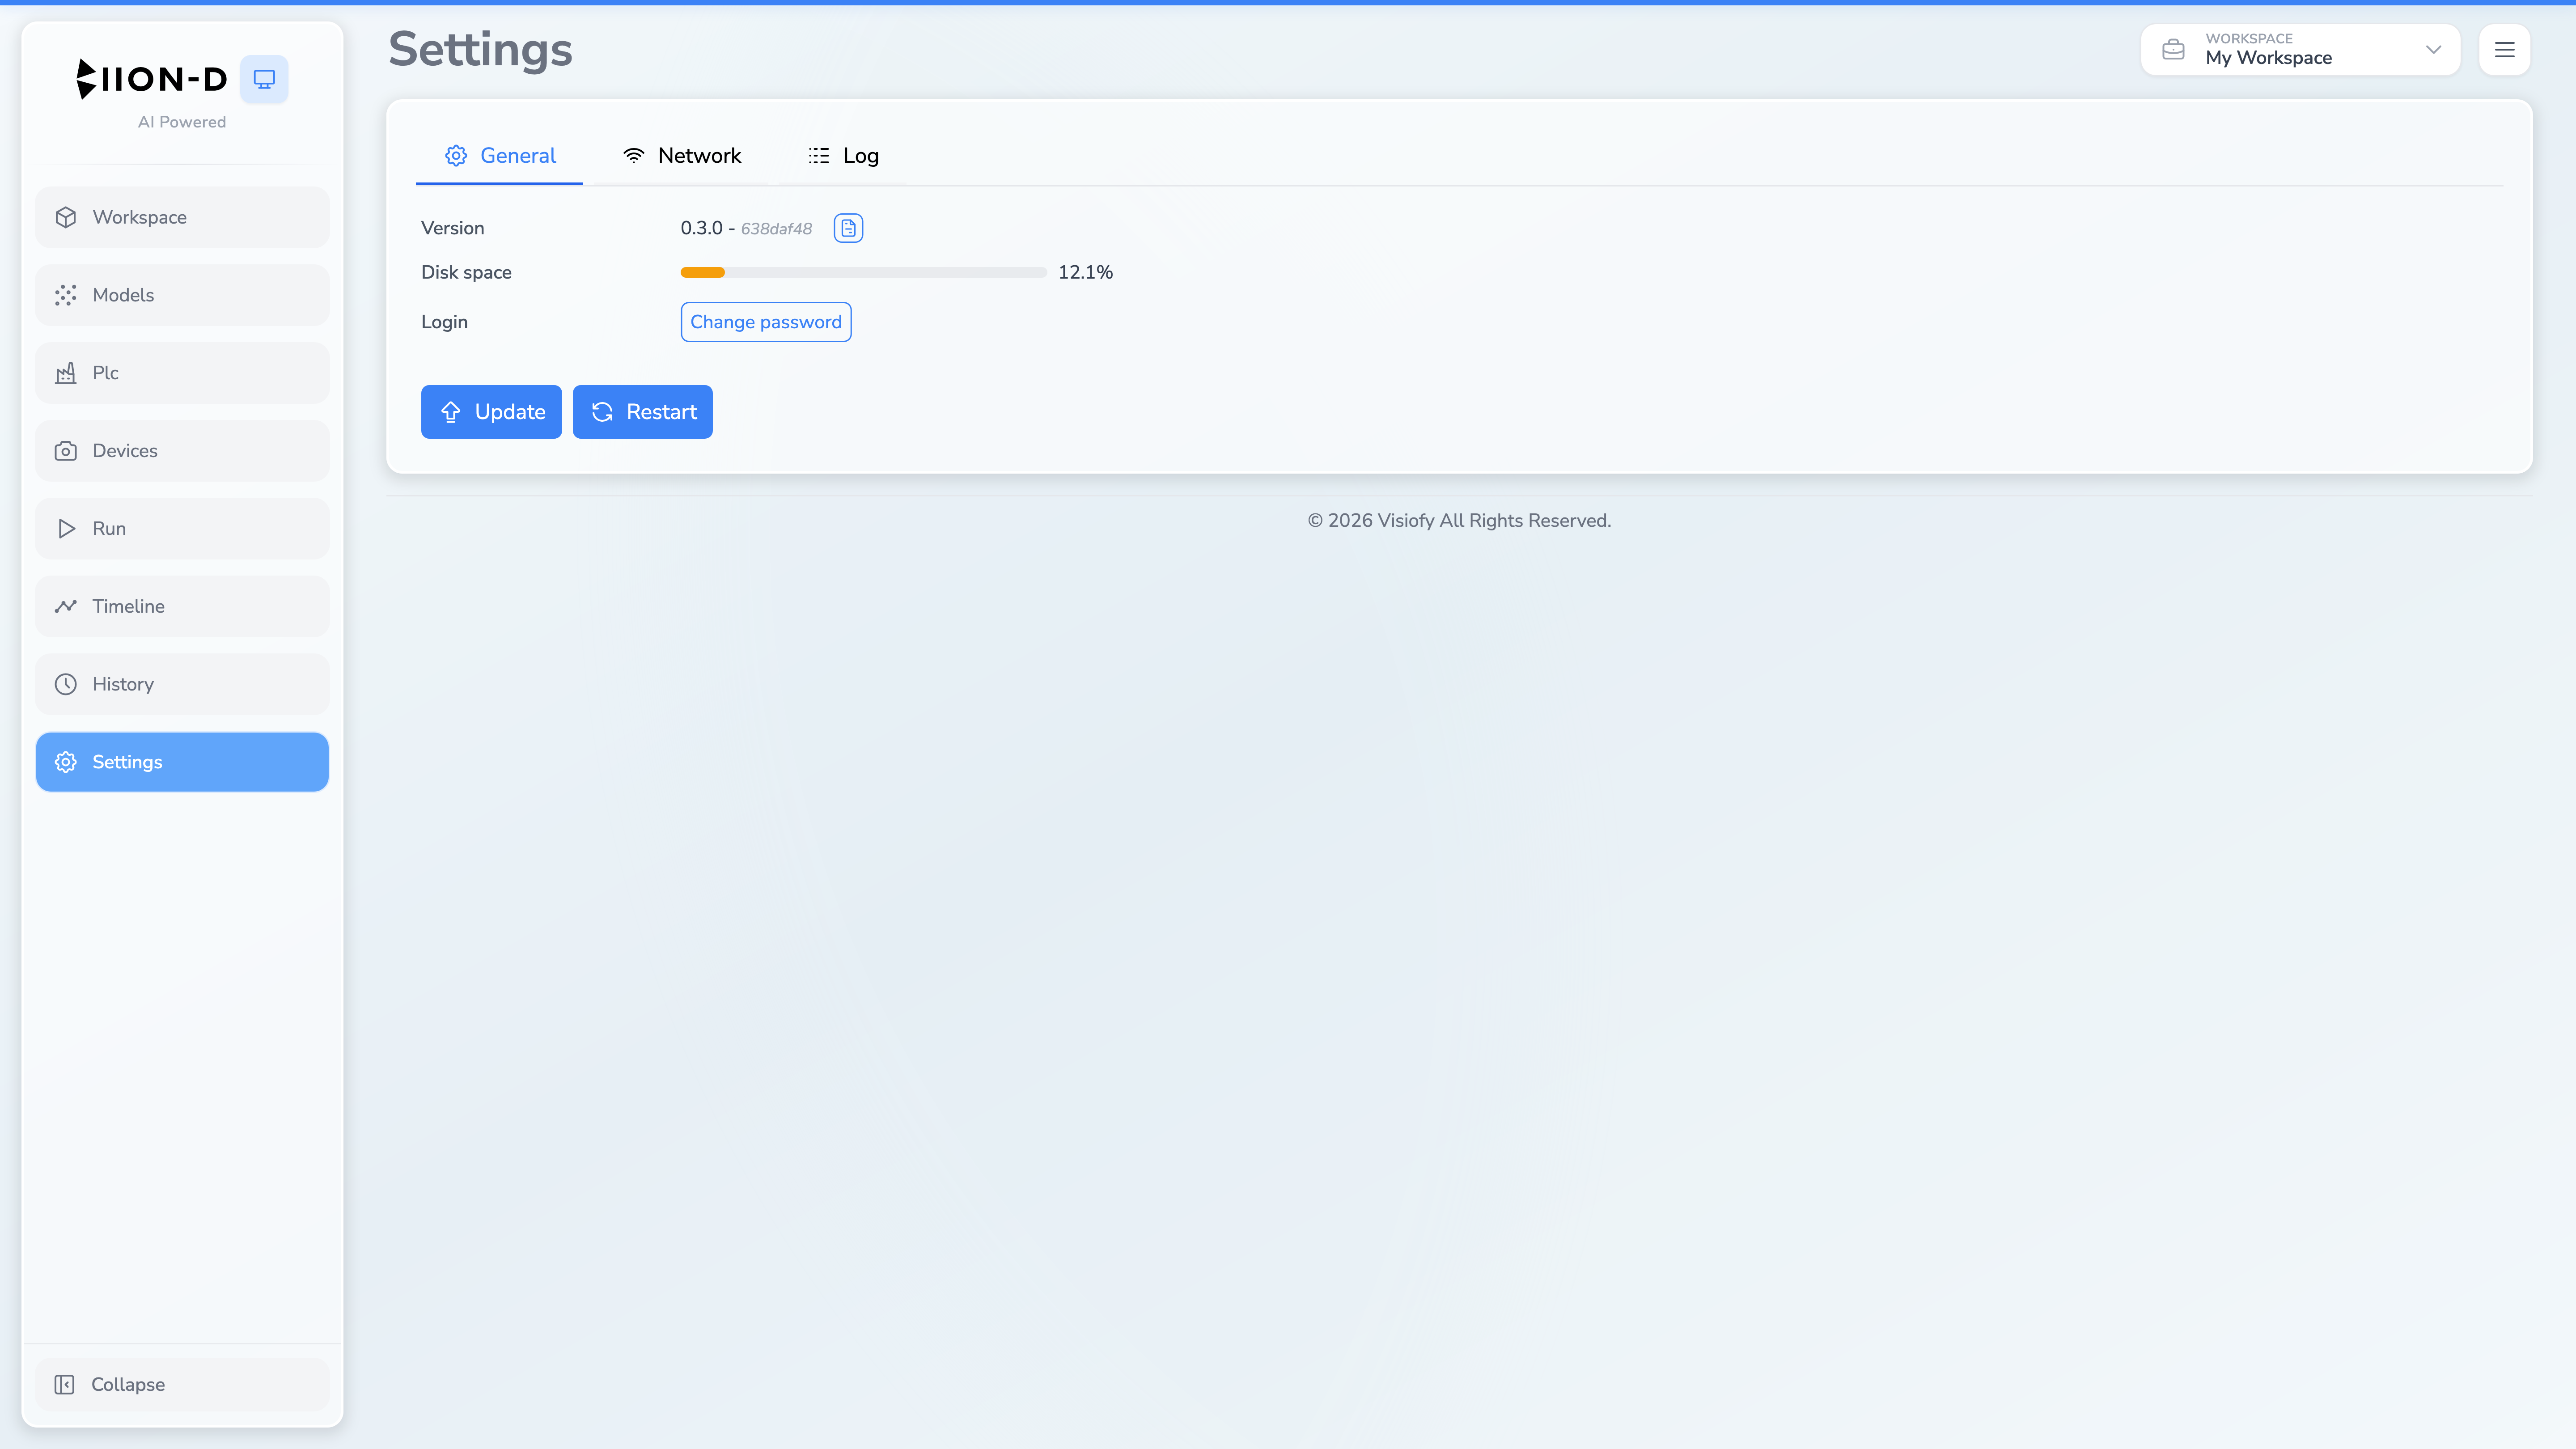This screenshot has height=1449, width=2576.
Task: Click the Version label
Action: 452,228
